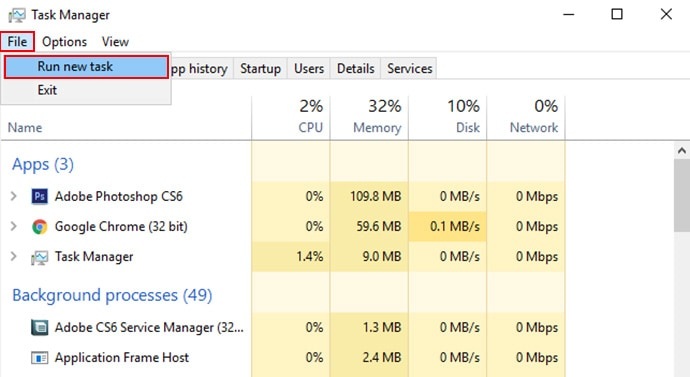Select Adobe CS6 Service Manager name
This screenshot has height=377, width=690.
click(149, 327)
